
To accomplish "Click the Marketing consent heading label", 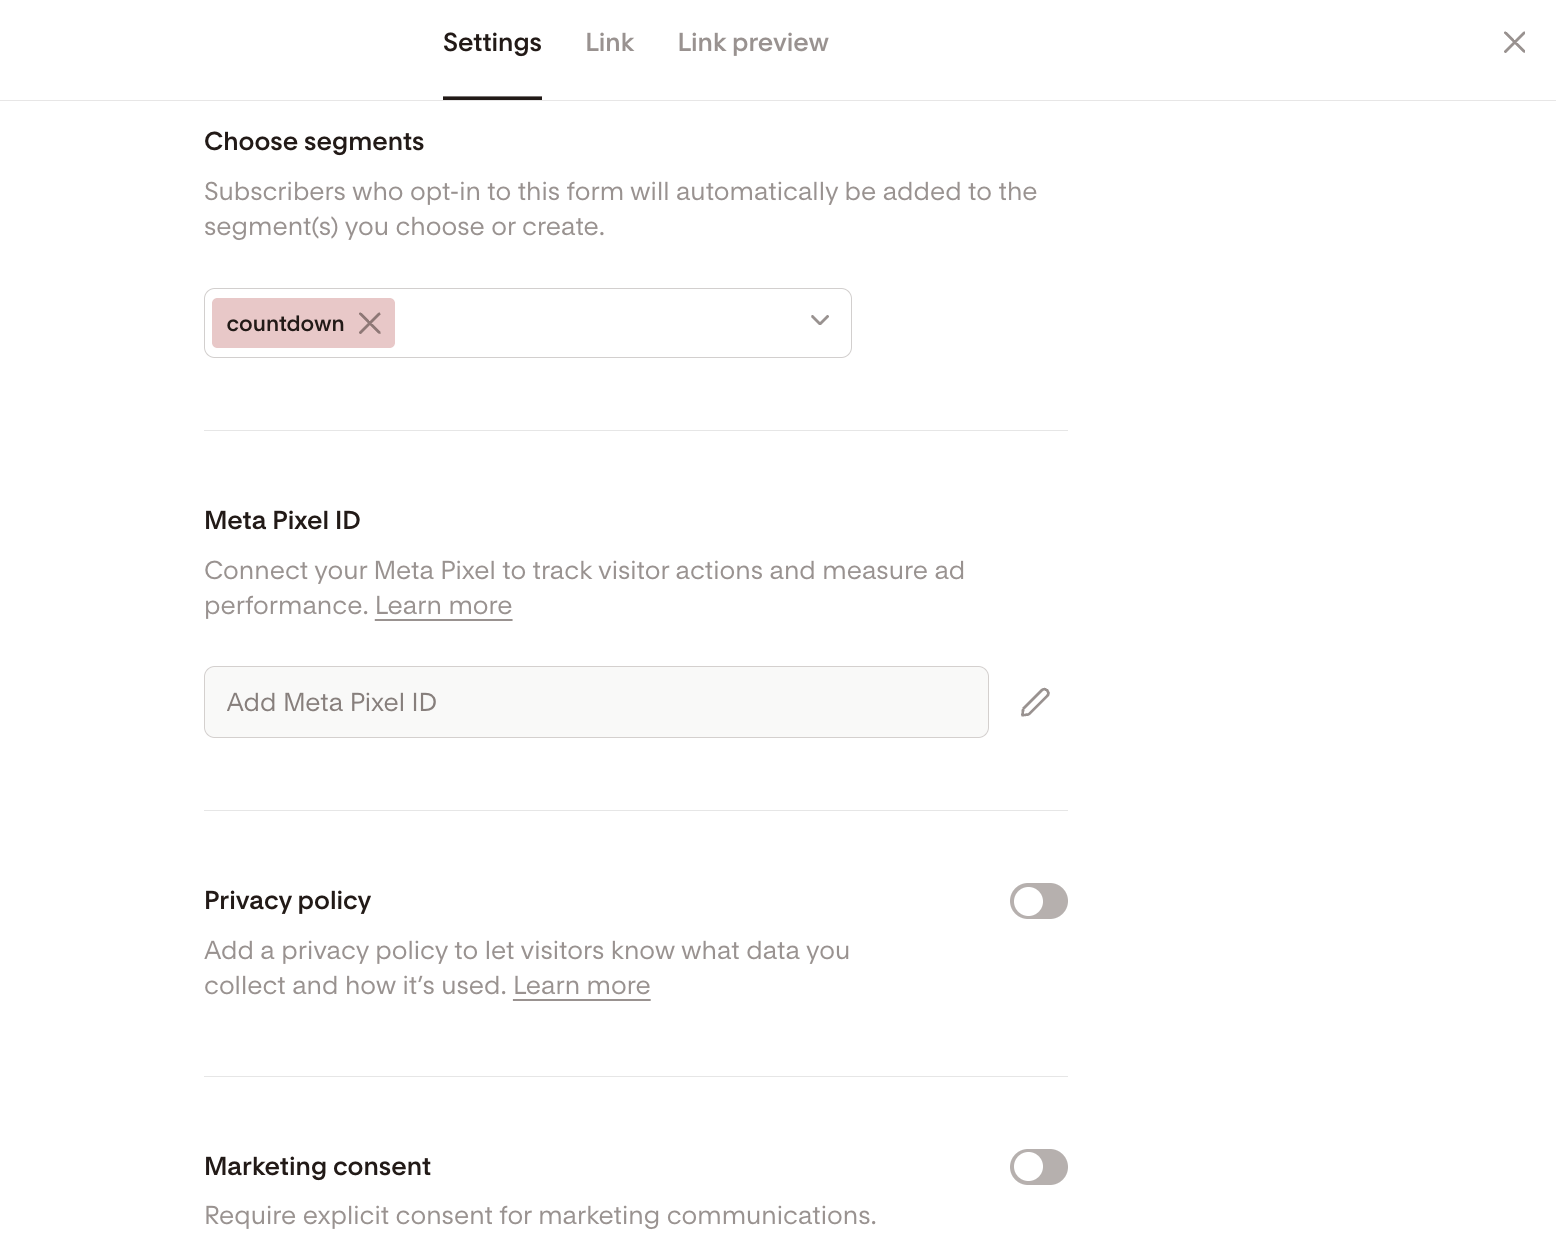I will [x=317, y=1167].
